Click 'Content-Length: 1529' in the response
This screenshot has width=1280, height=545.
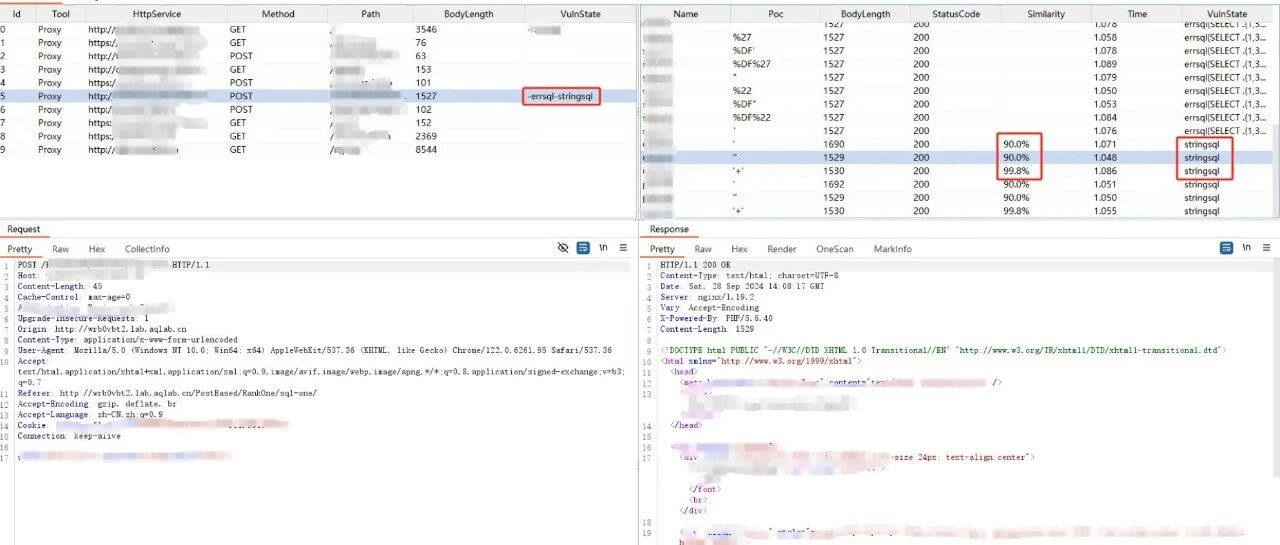coord(707,329)
